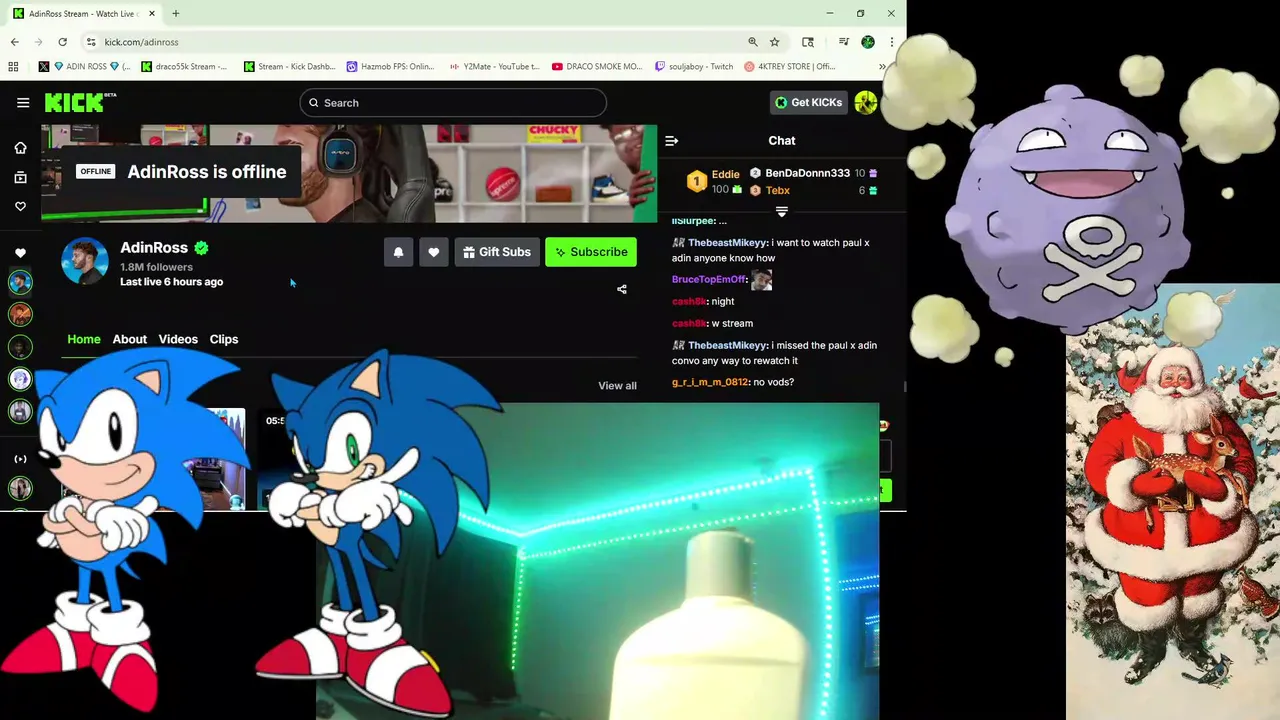Switch to the Videos tab
Viewport: 1280px width, 720px height.
[x=178, y=339]
